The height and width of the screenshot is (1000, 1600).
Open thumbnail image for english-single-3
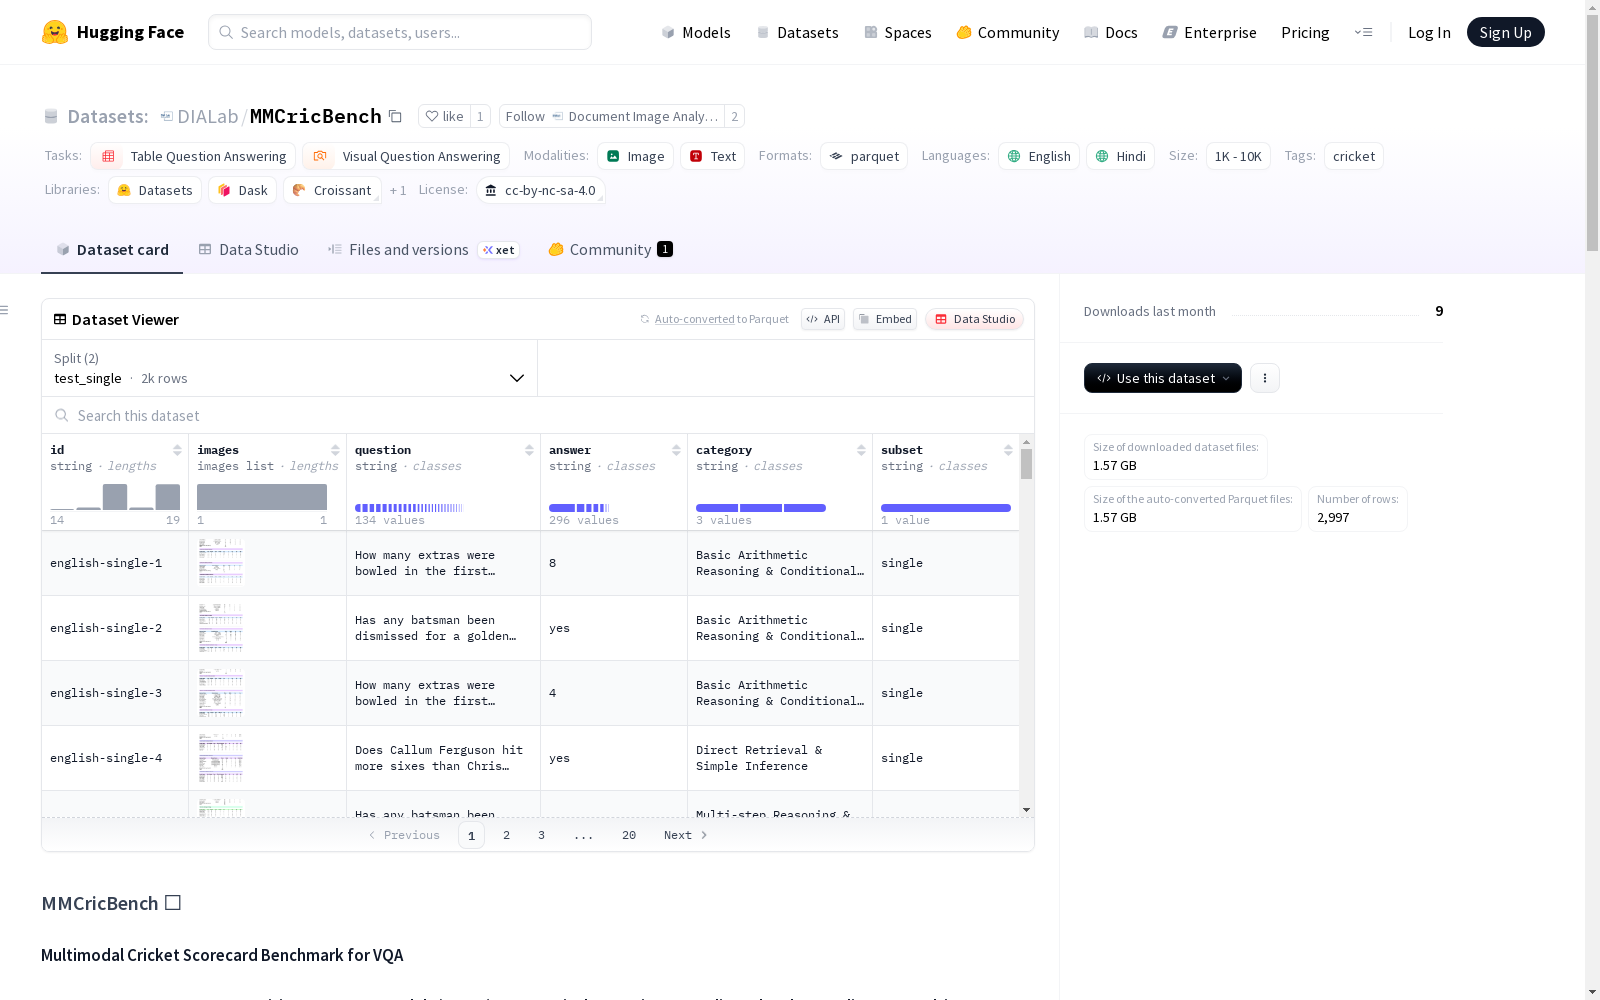[221, 692]
